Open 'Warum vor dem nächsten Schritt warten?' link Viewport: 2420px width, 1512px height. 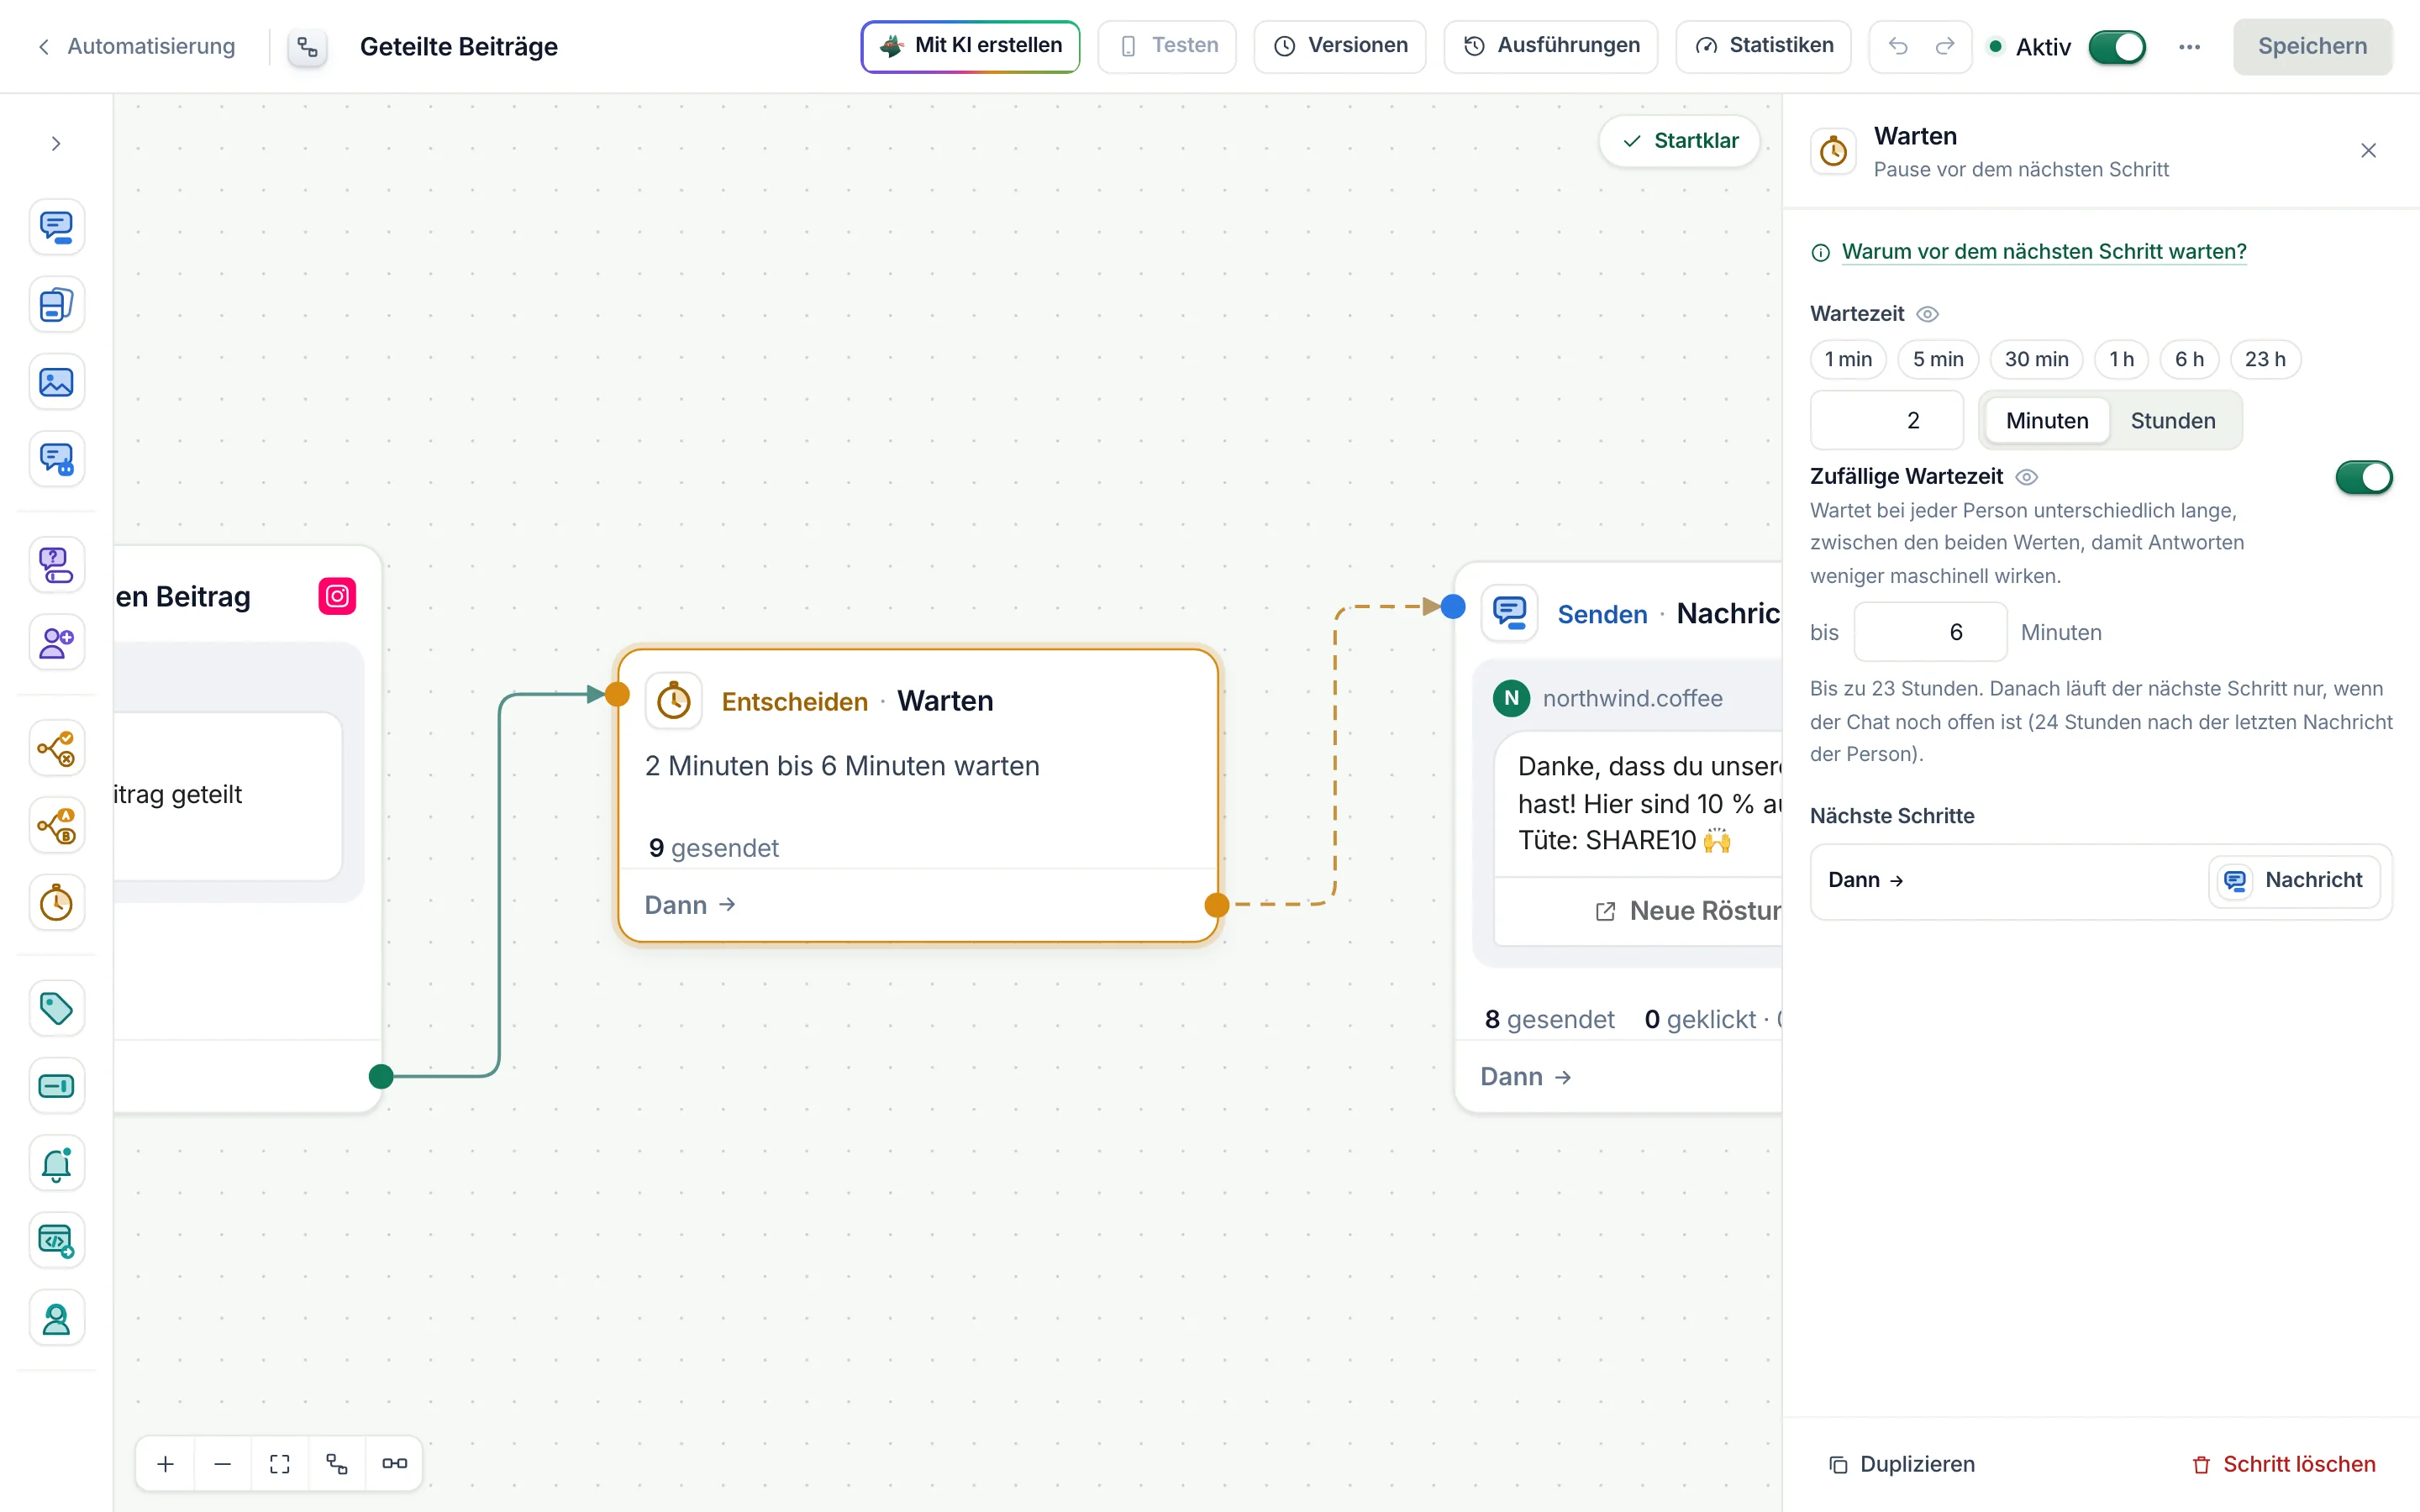point(2043,252)
